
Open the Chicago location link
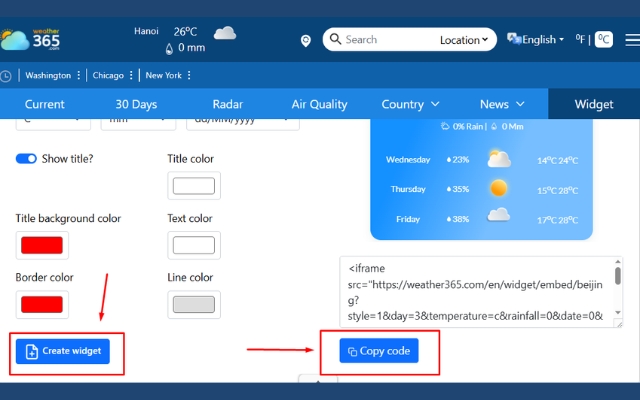[108, 75]
